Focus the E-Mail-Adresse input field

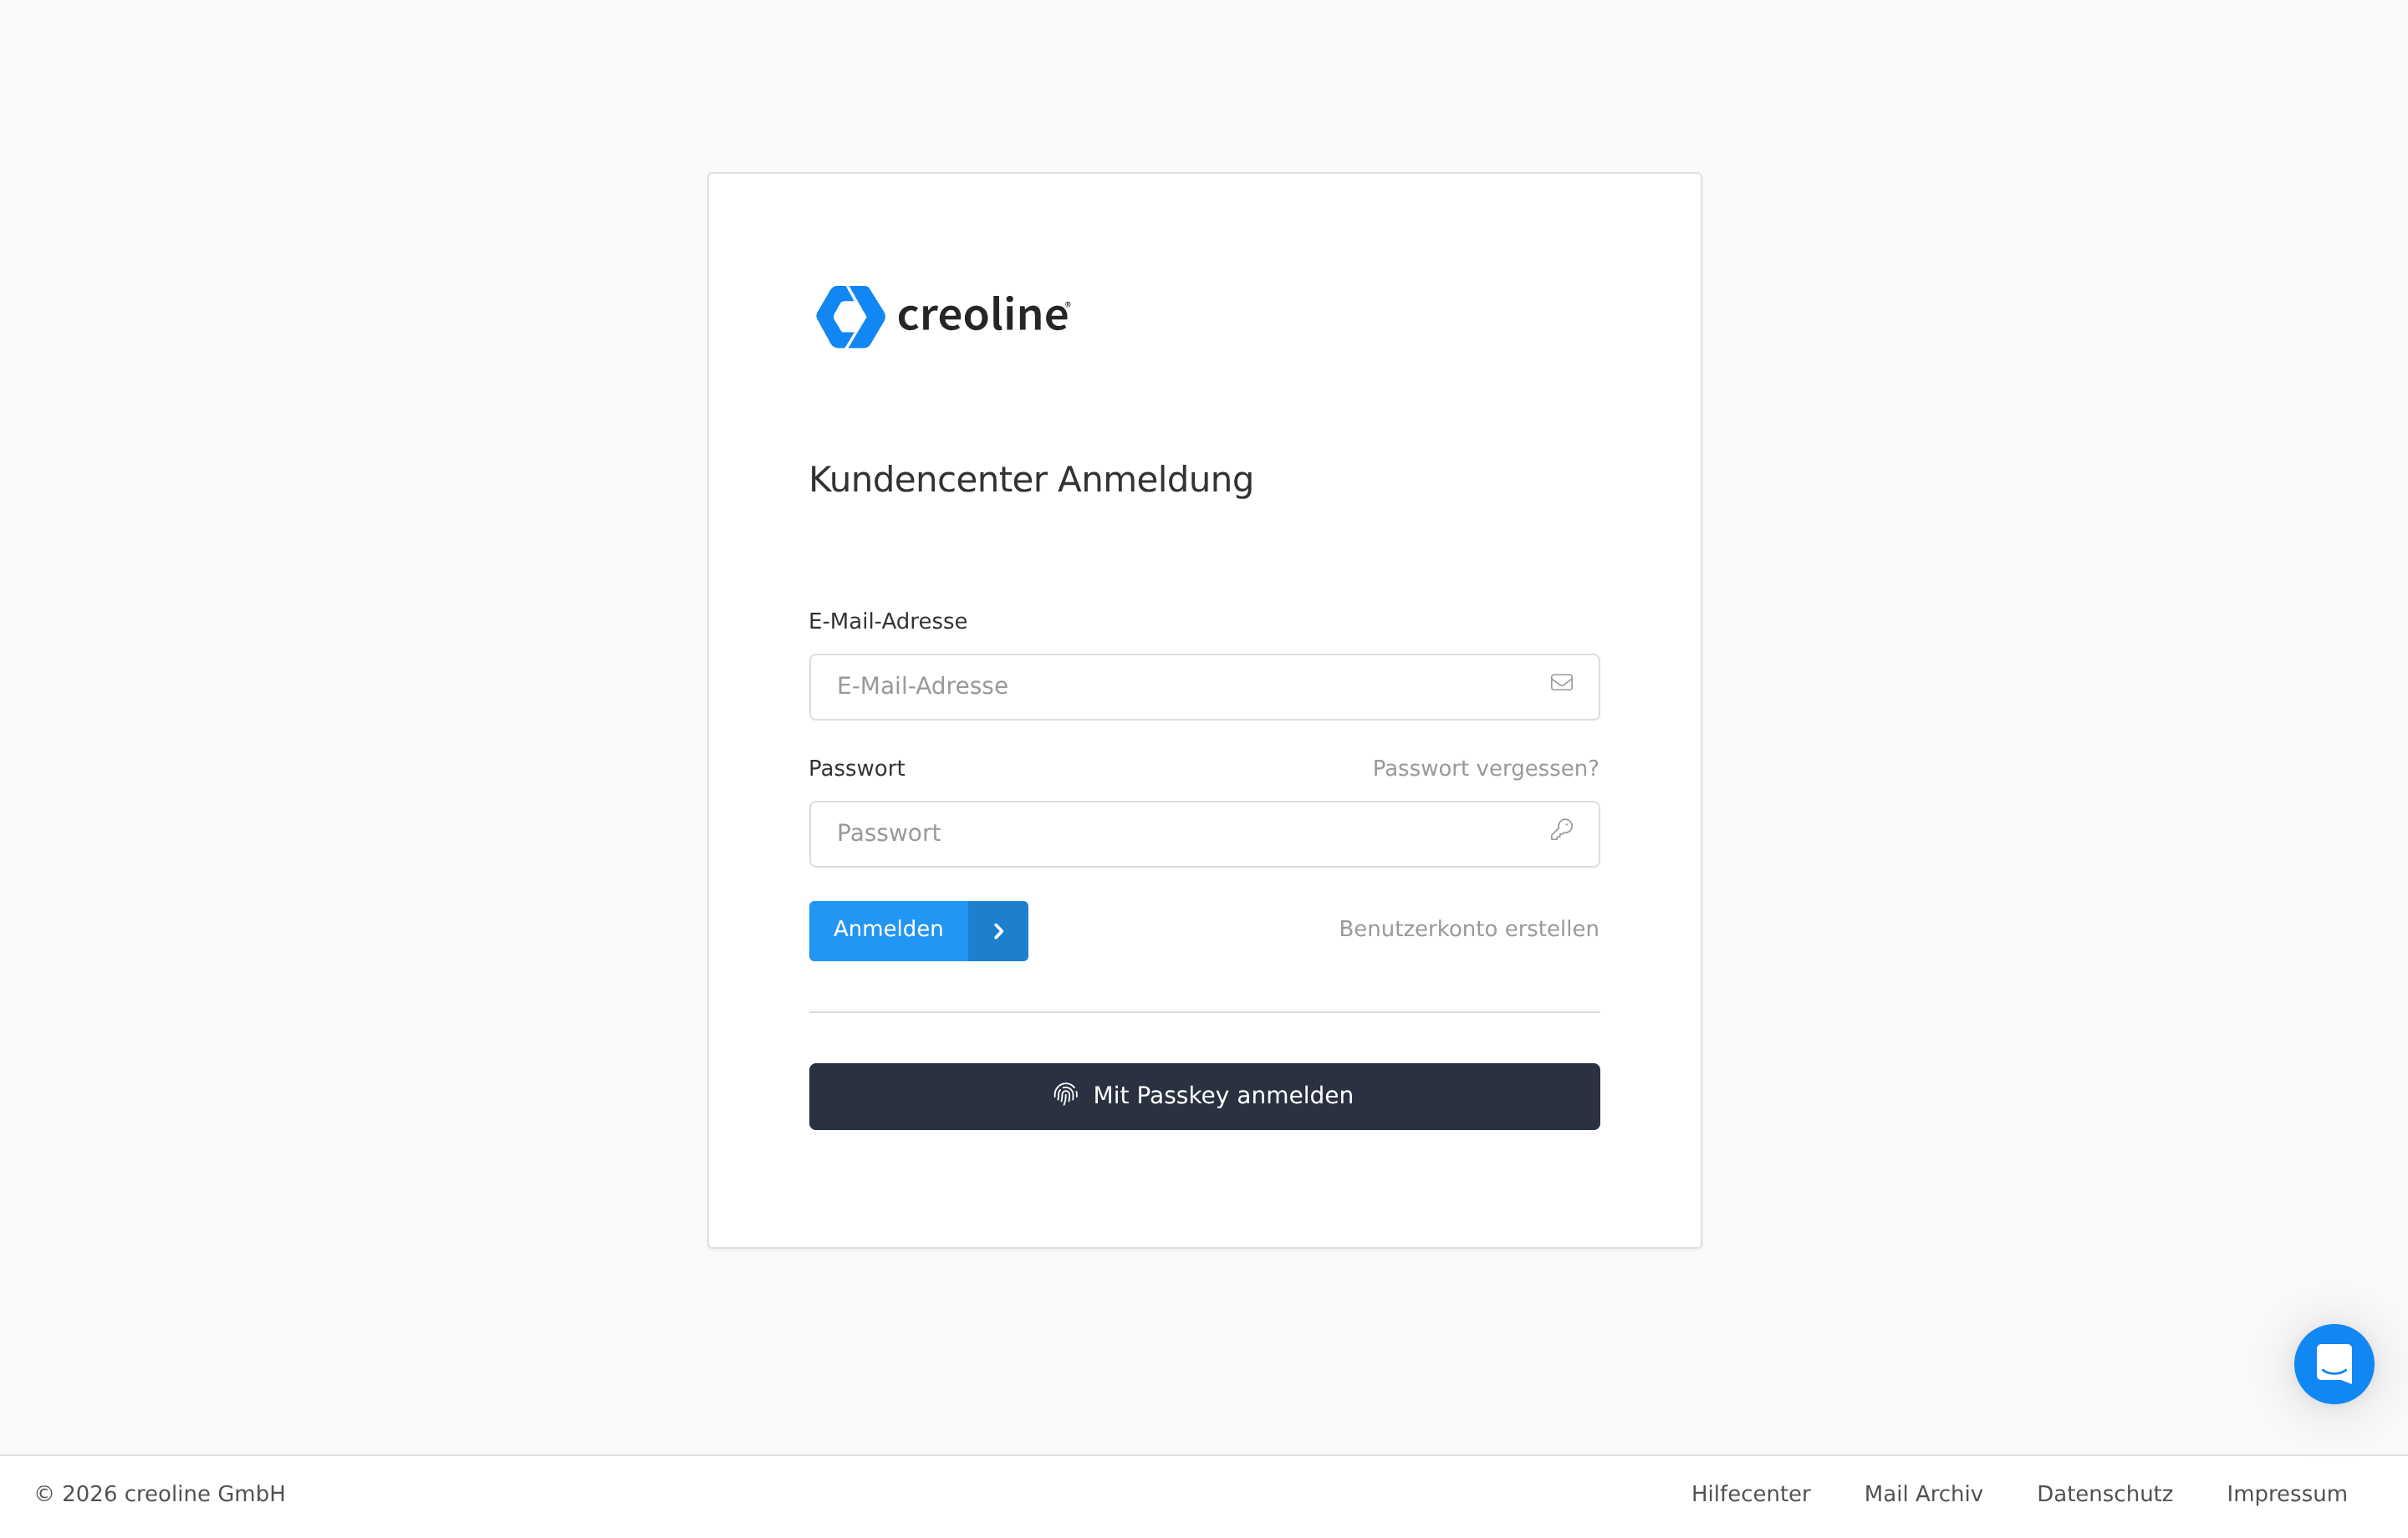tap(1180, 687)
